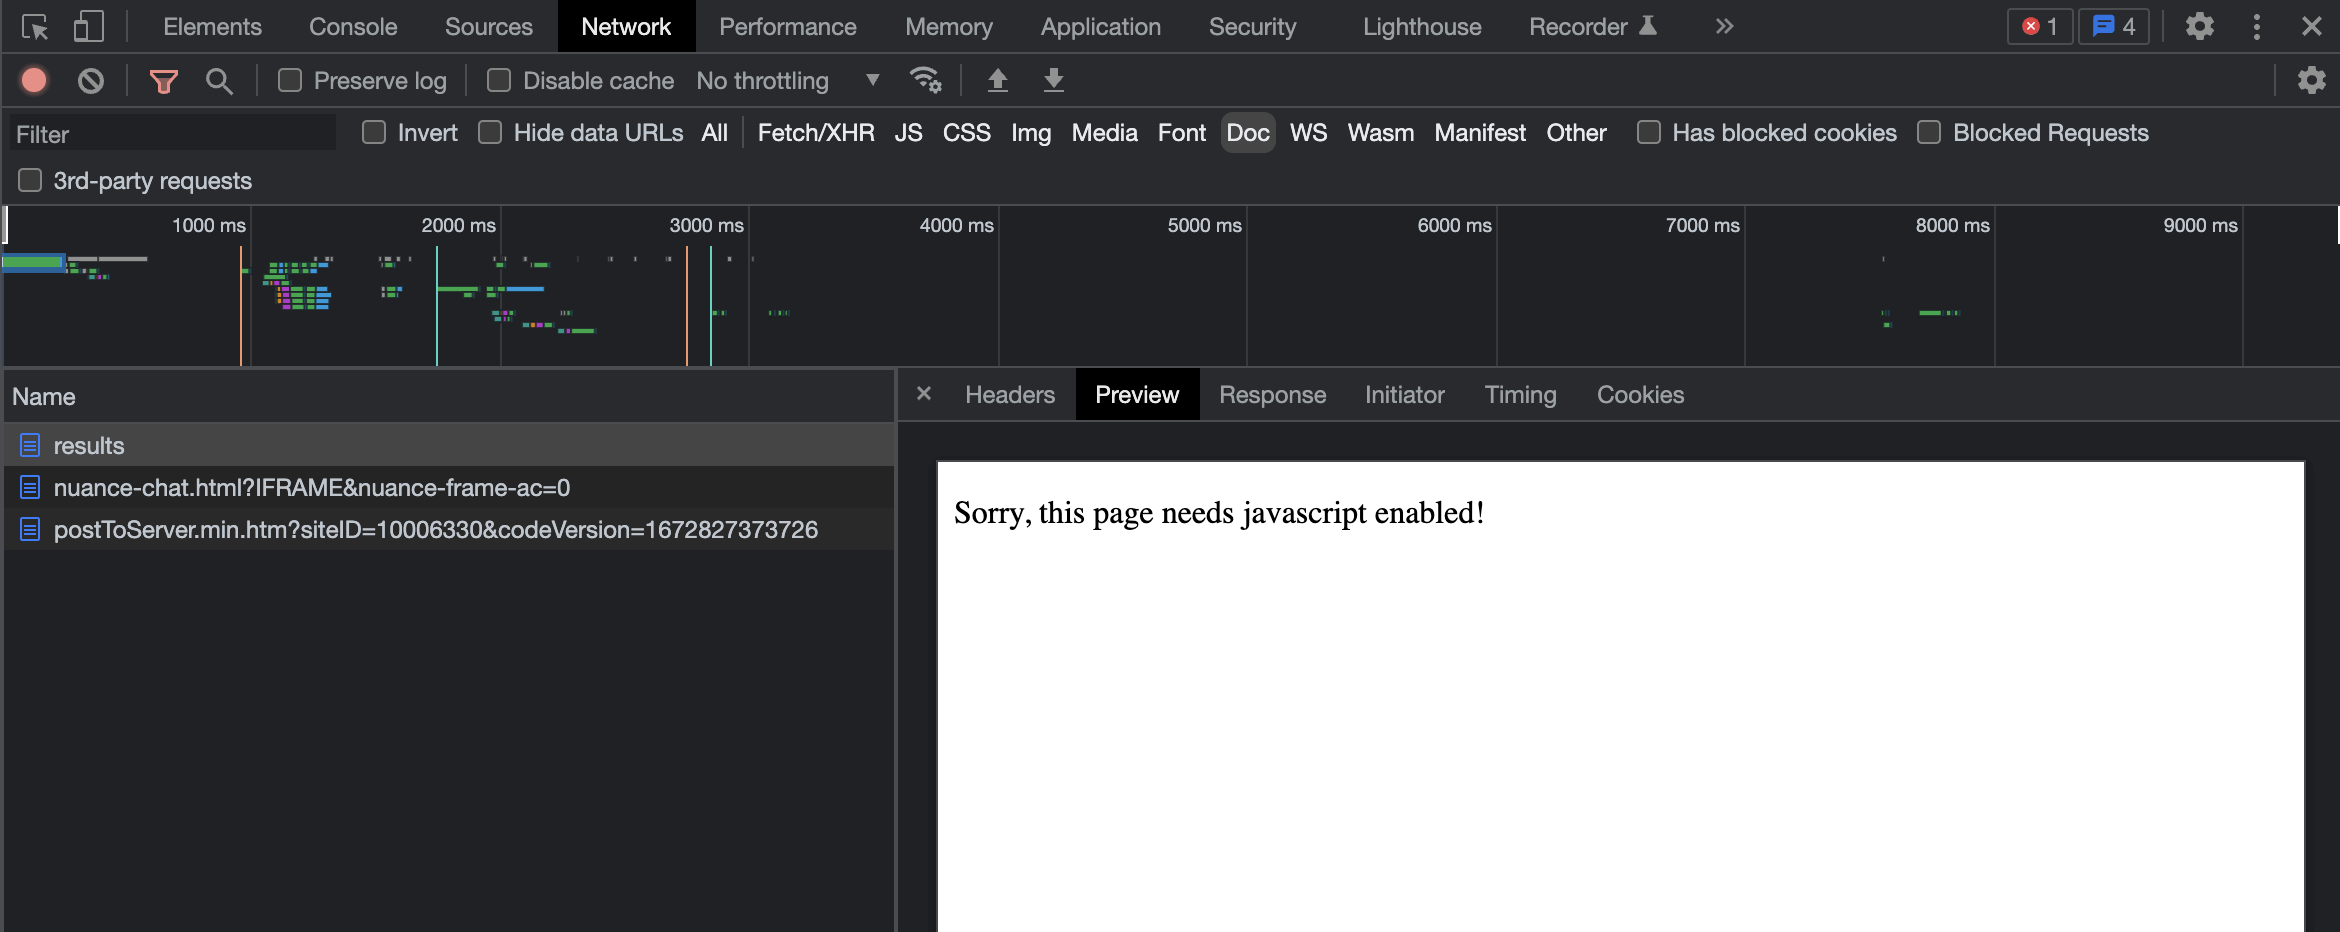Switch to the Console tab

[x=353, y=27]
